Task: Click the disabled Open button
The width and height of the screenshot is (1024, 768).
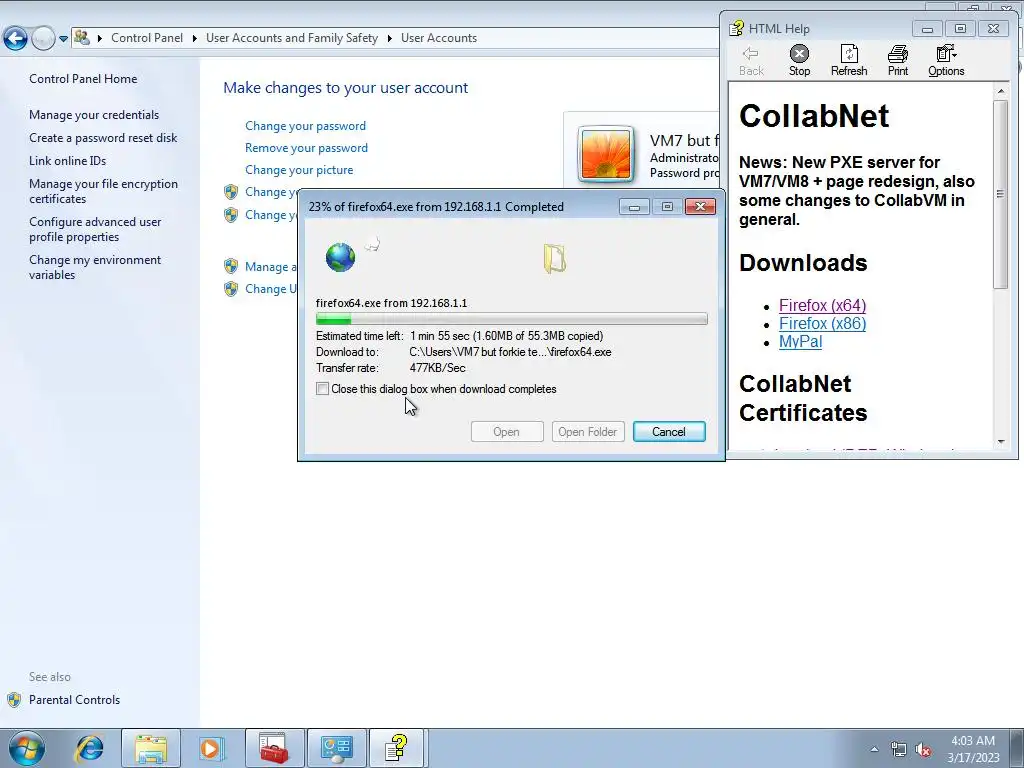Action: pos(507,432)
